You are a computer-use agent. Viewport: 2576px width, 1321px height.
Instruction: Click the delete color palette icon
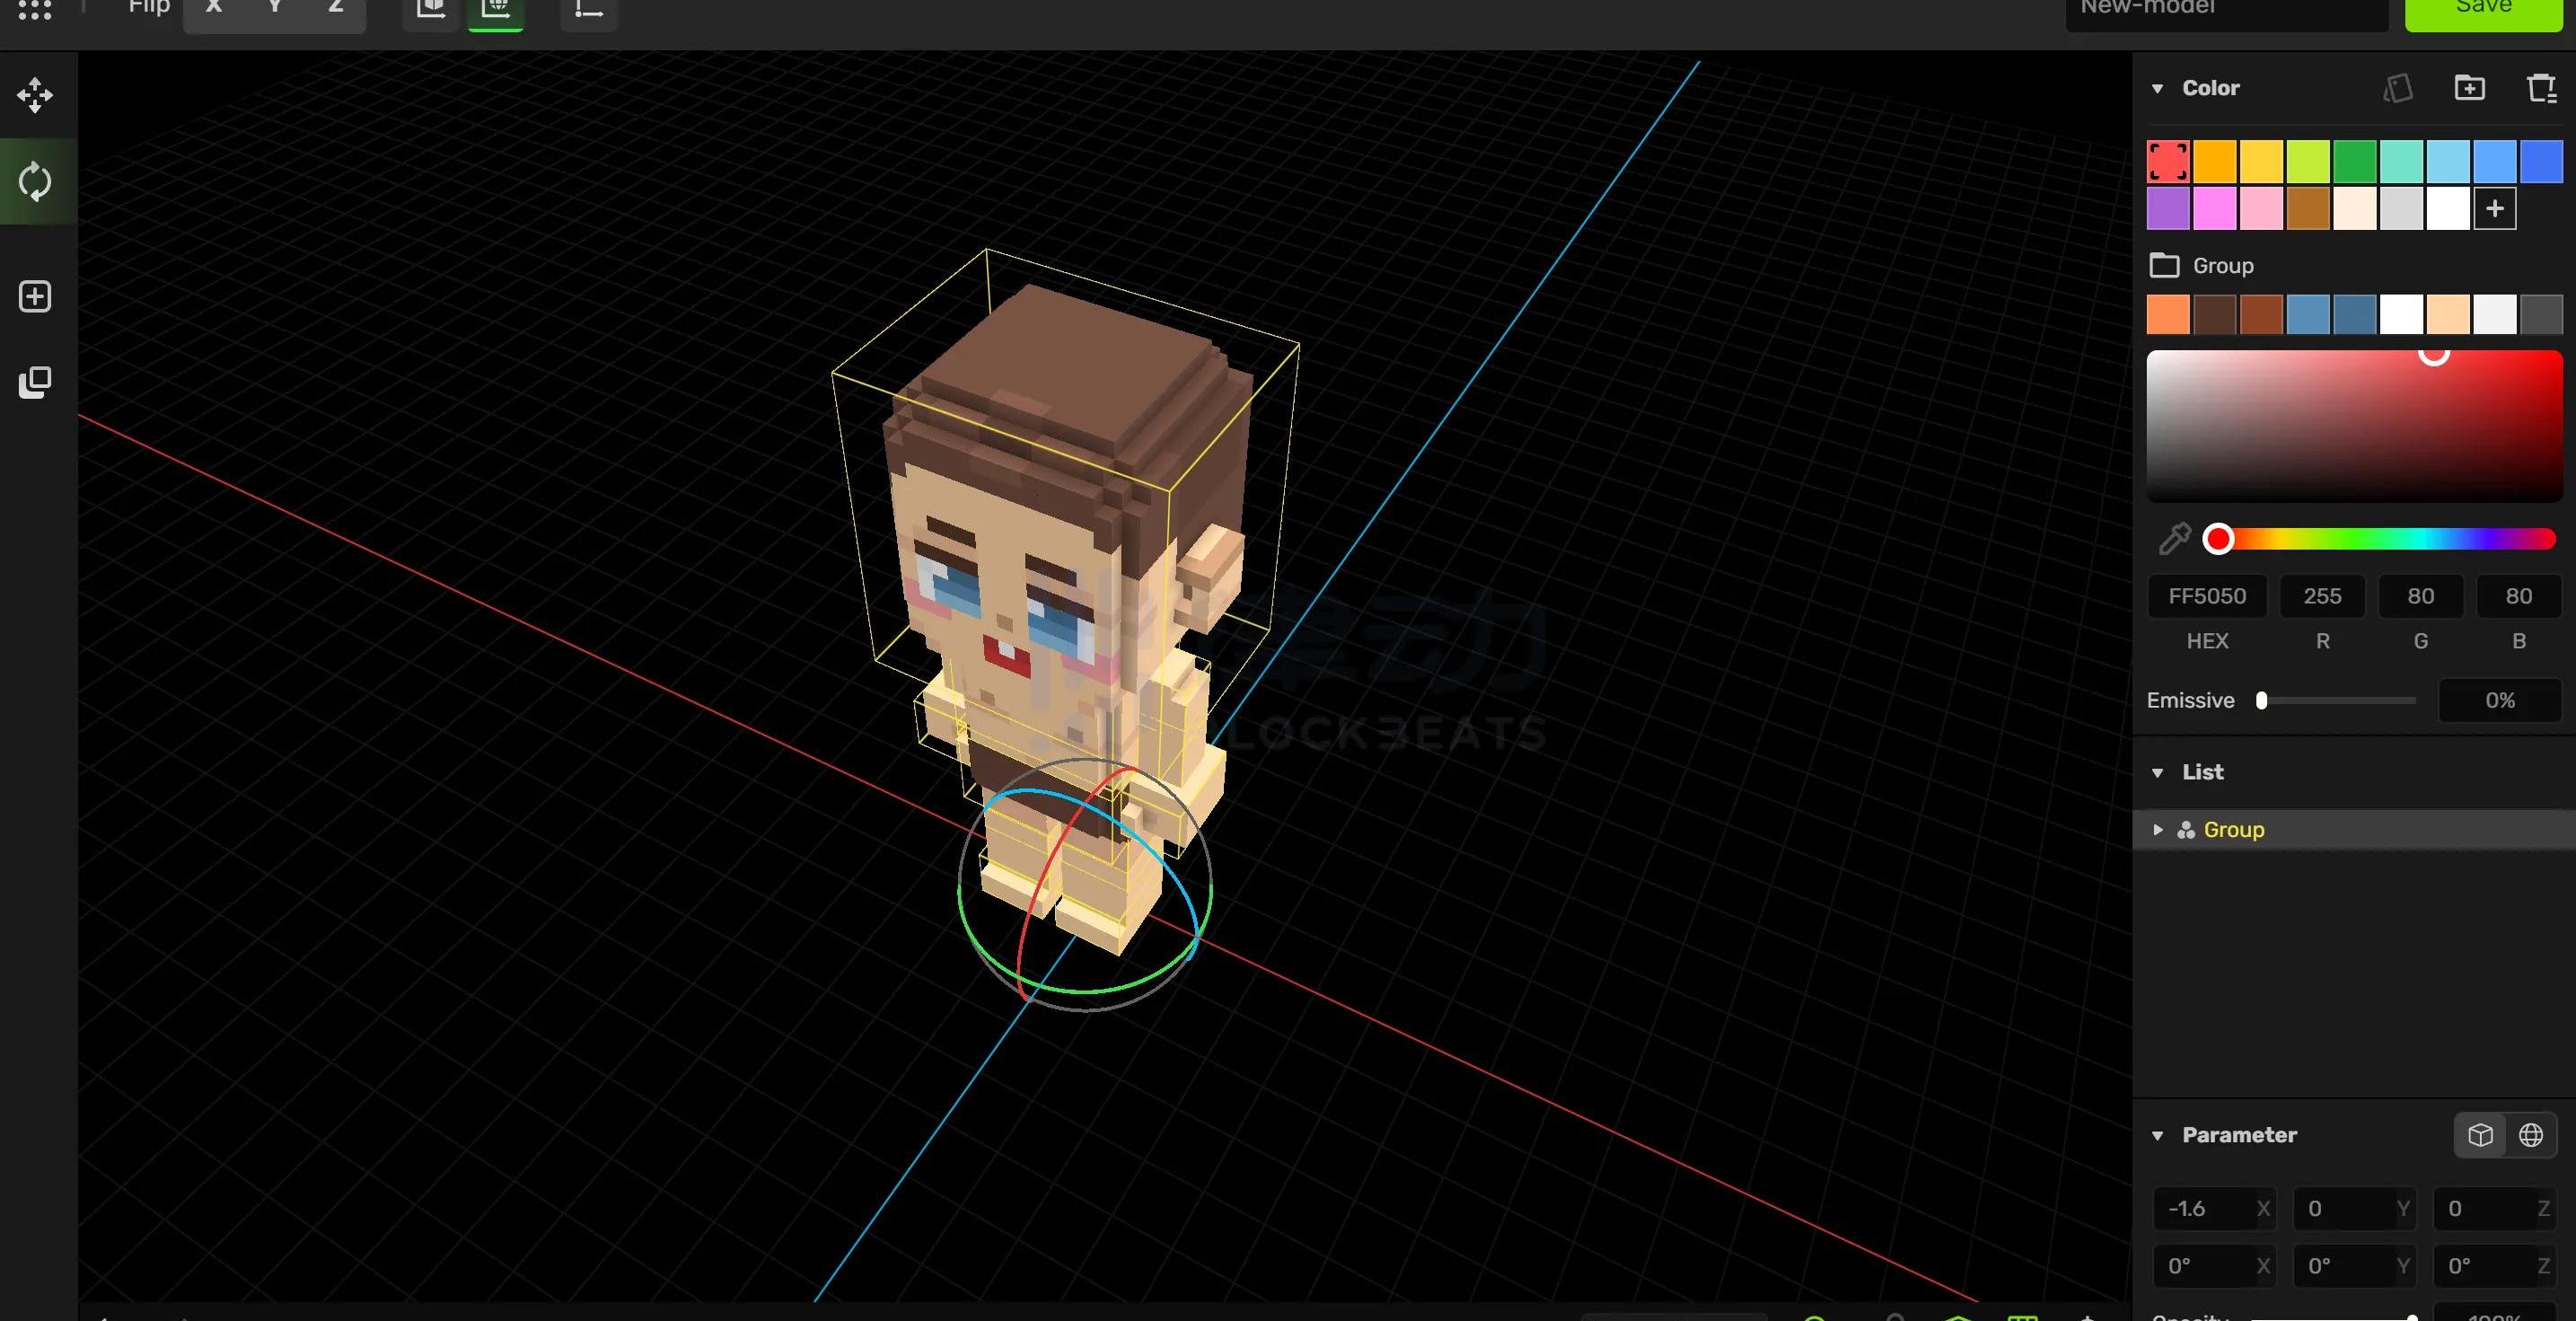(2541, 88)
